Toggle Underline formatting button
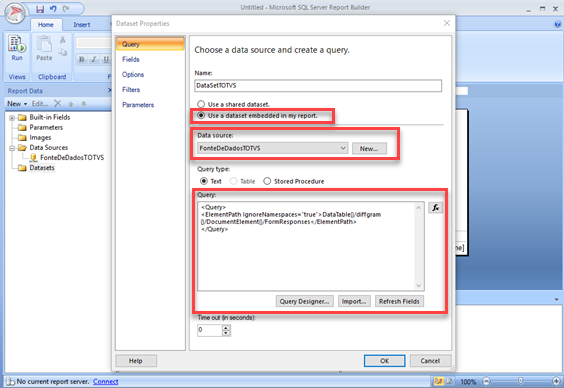 (x=106, y=60)
